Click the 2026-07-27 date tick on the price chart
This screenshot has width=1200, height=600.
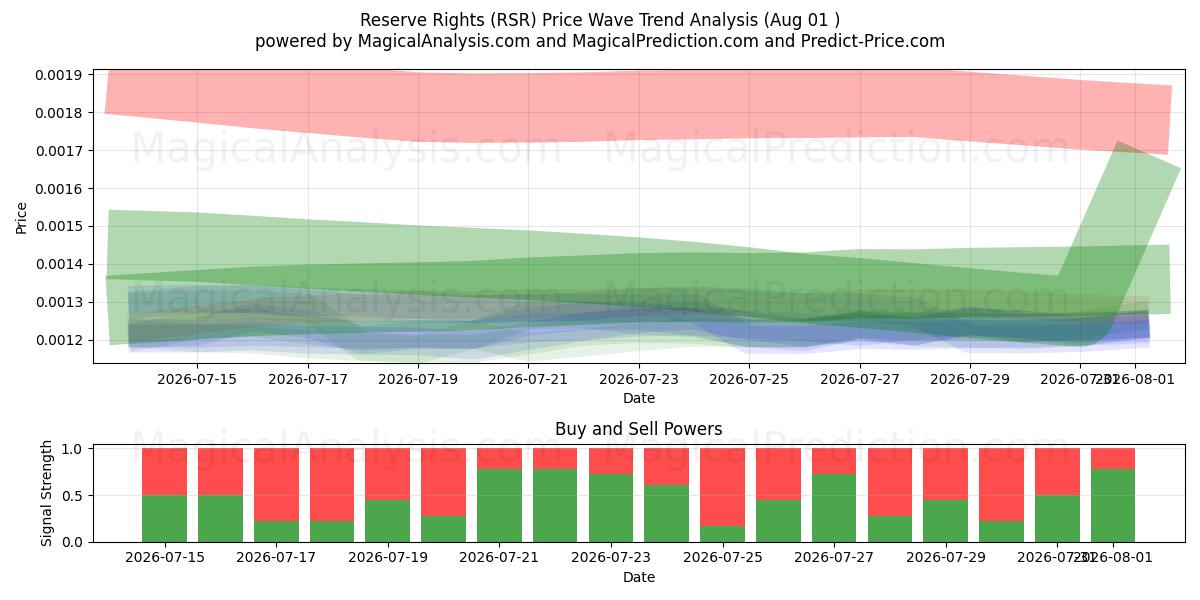861,379
